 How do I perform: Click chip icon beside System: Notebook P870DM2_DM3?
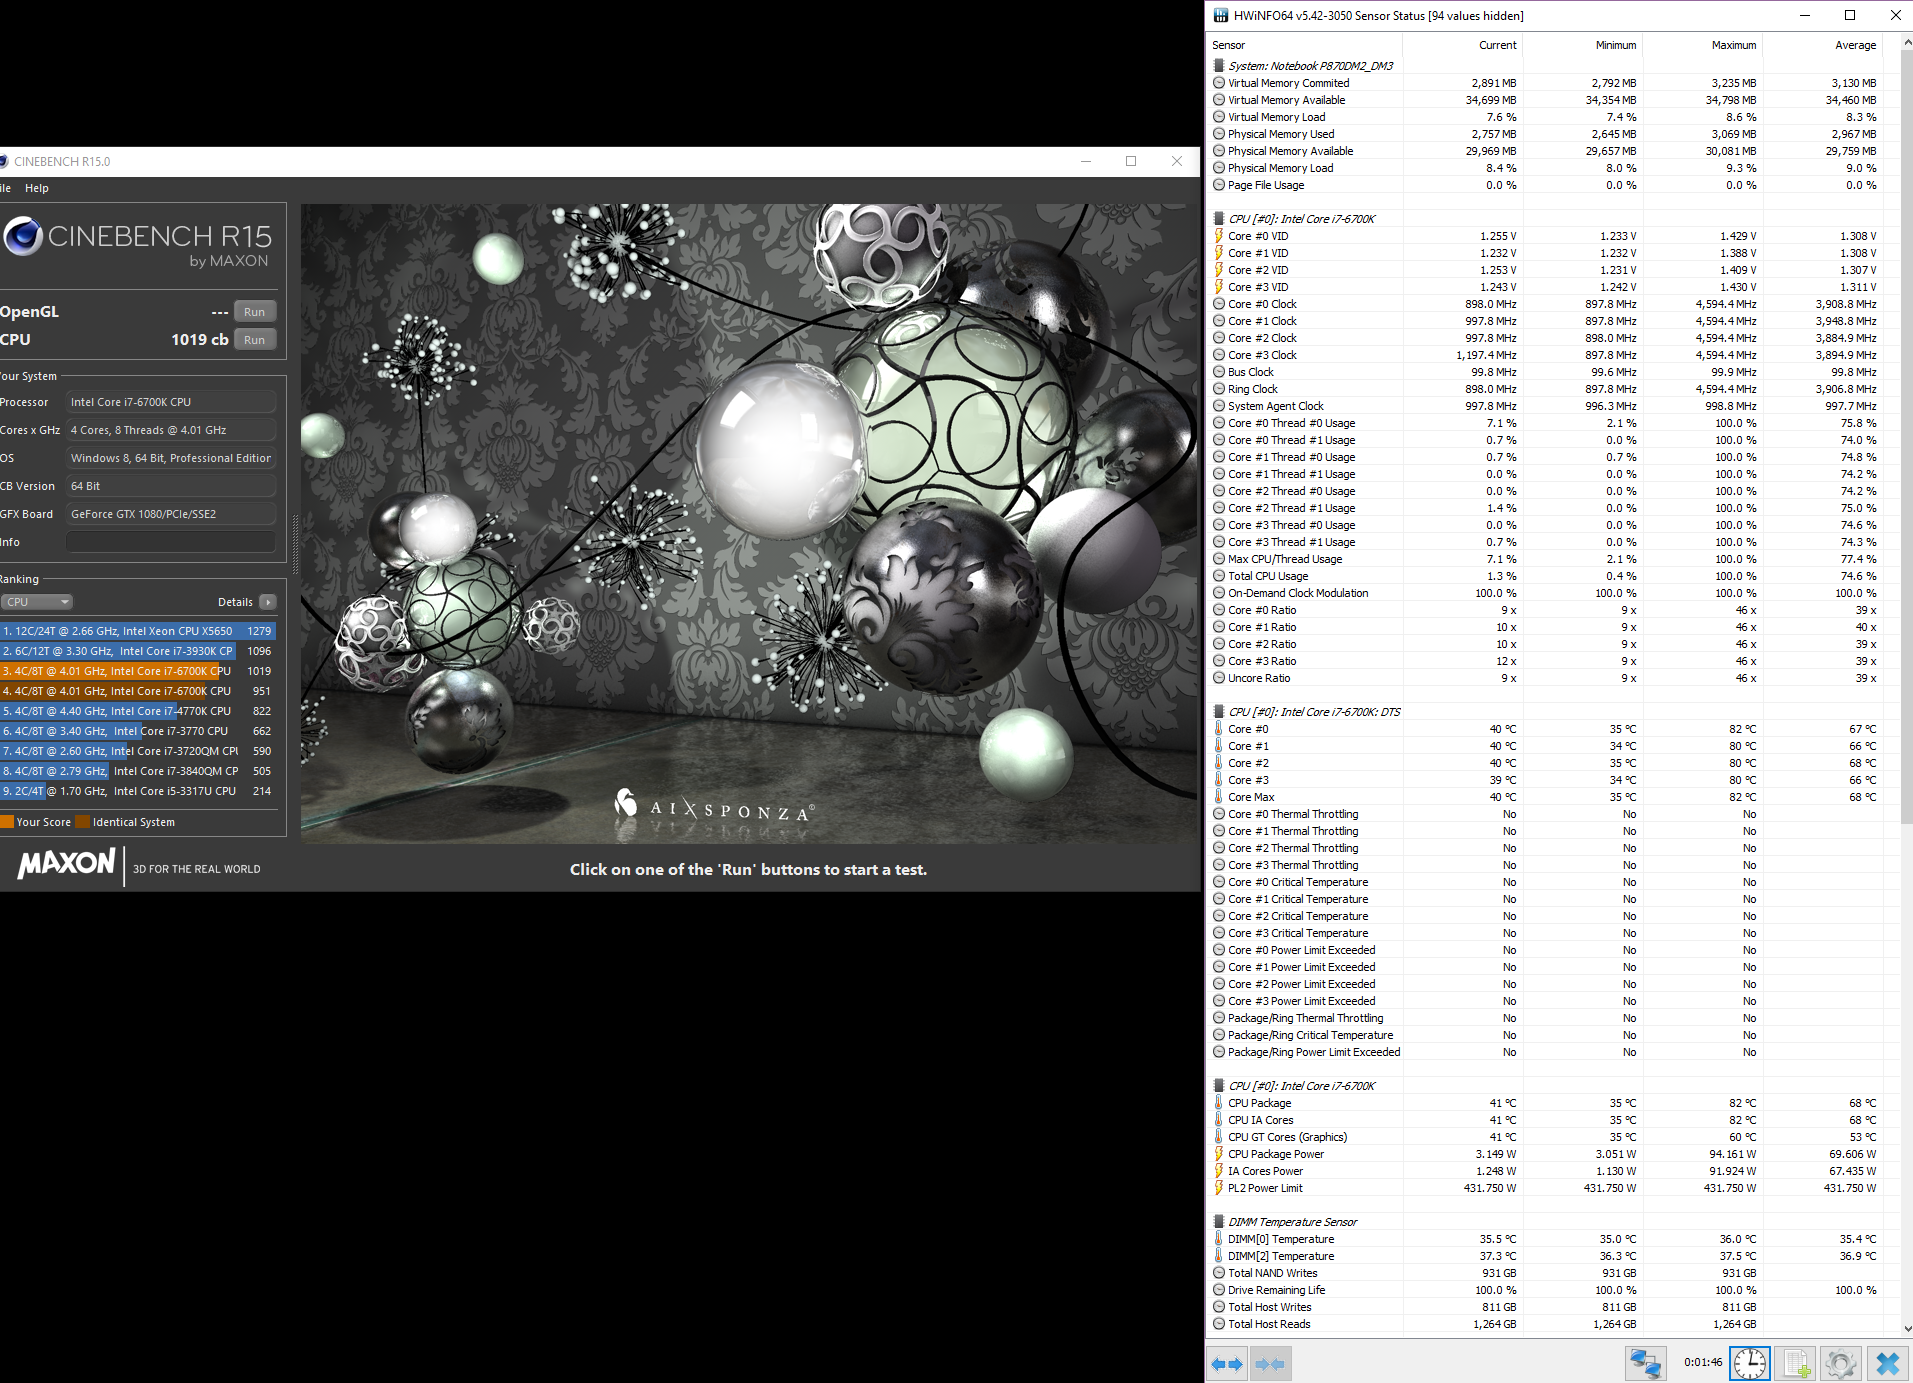pyautogui.click(x=1219, y=65)
